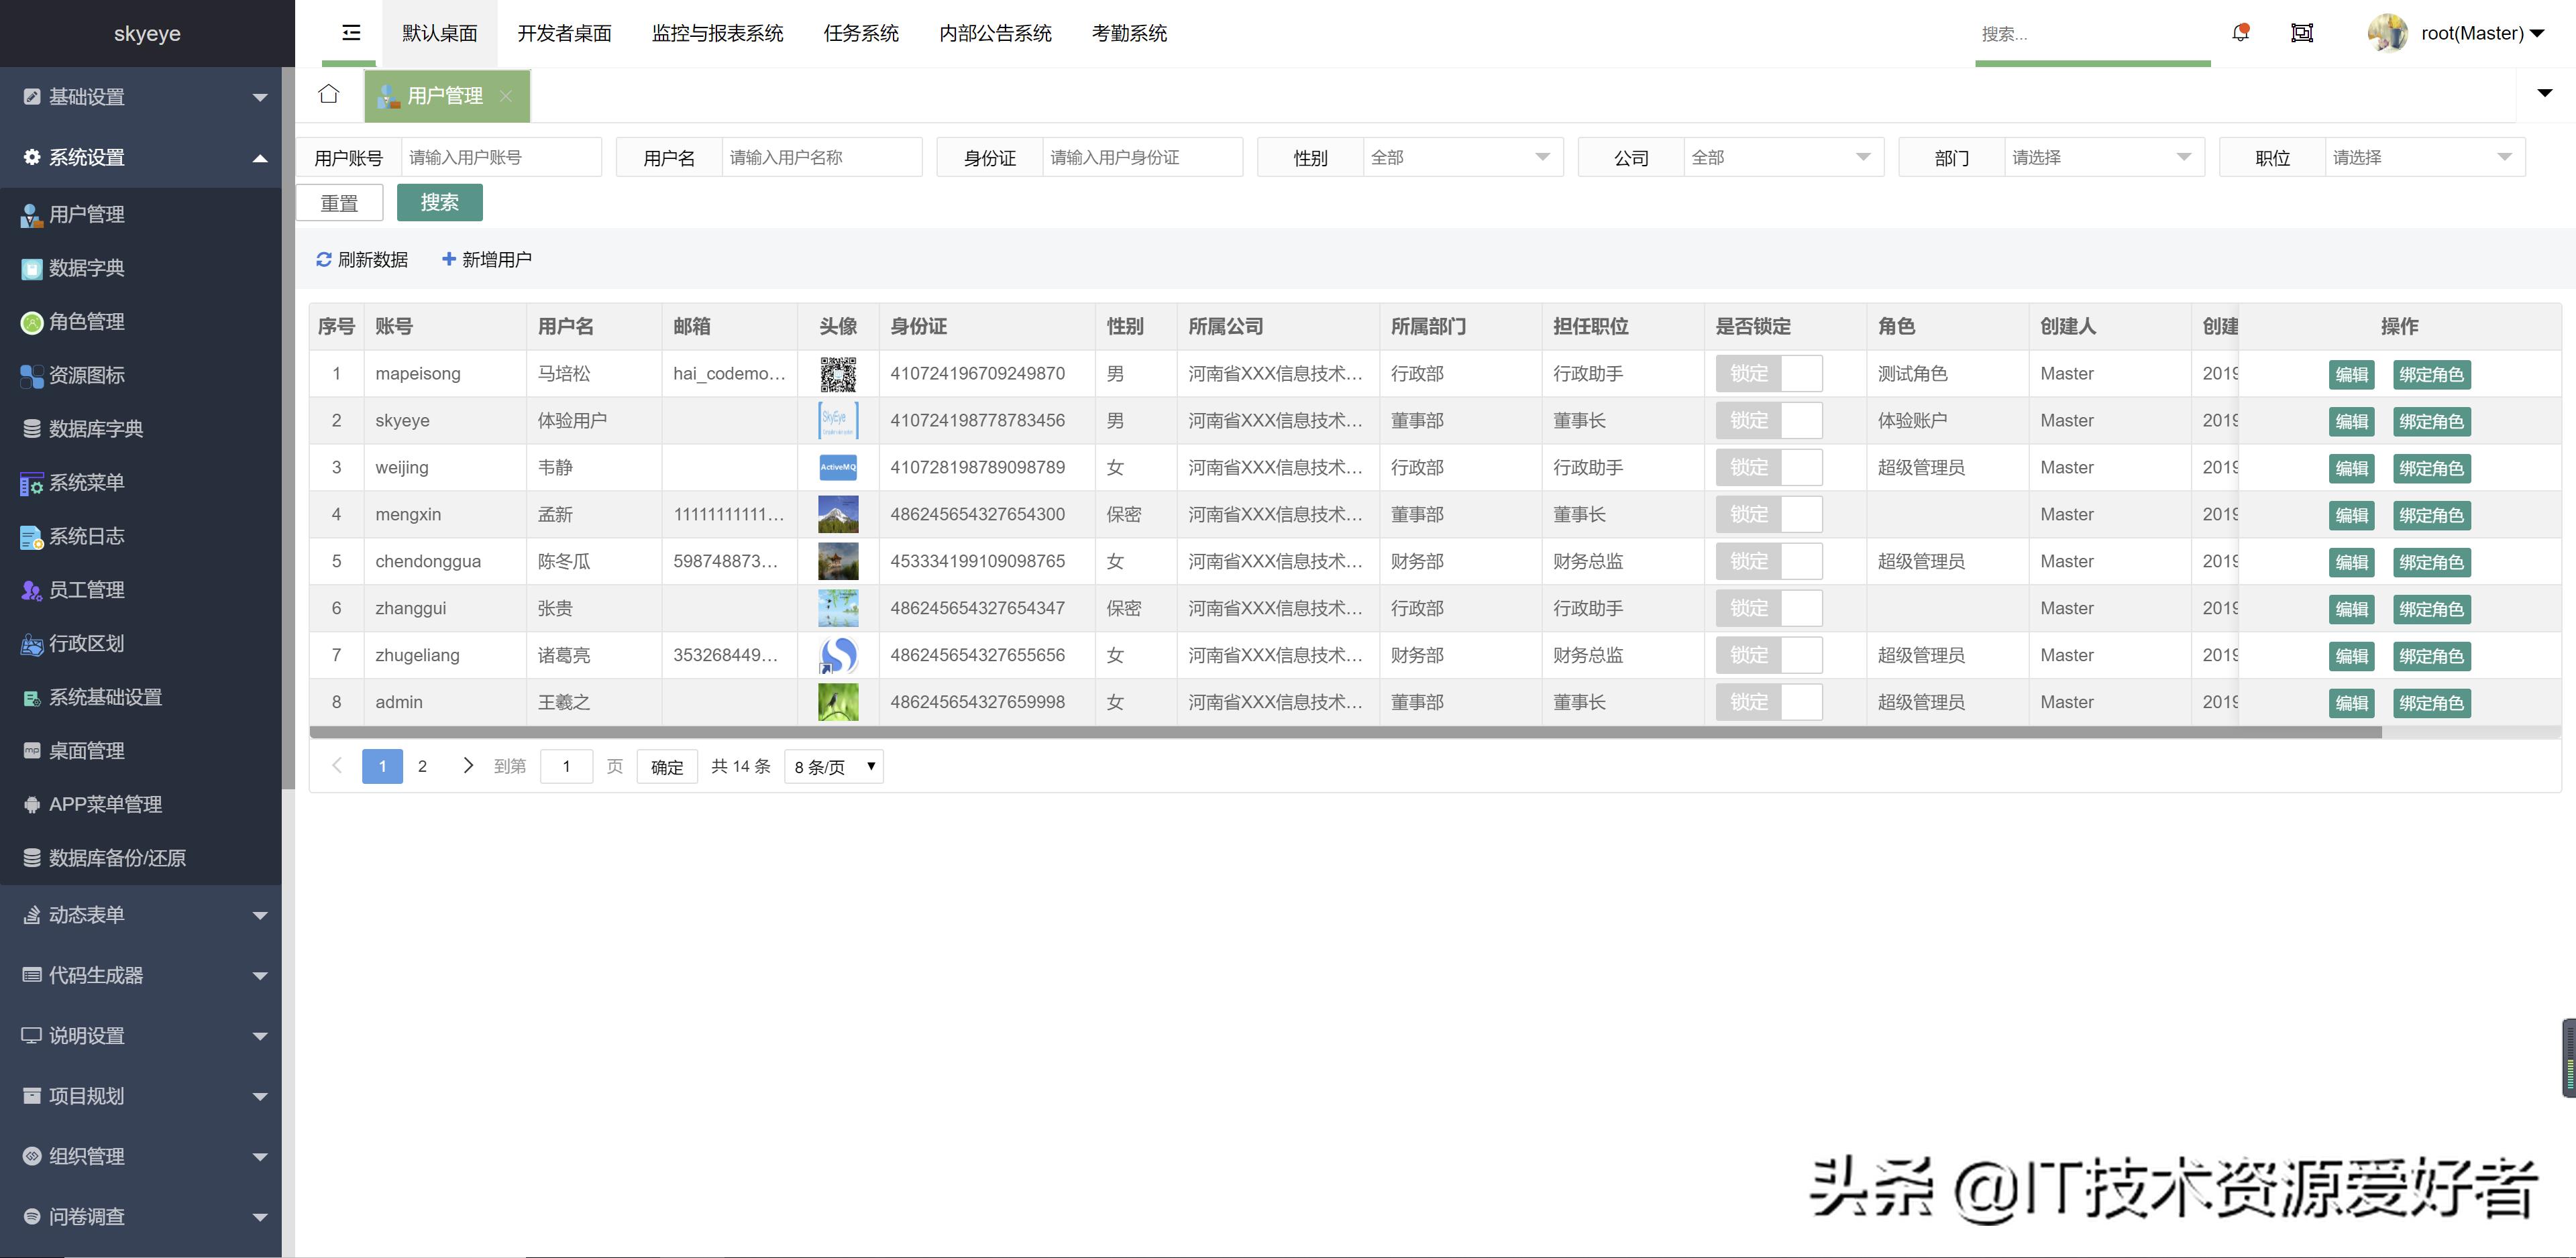Expand the 动态表单 sidebar section

coord(87,915)
